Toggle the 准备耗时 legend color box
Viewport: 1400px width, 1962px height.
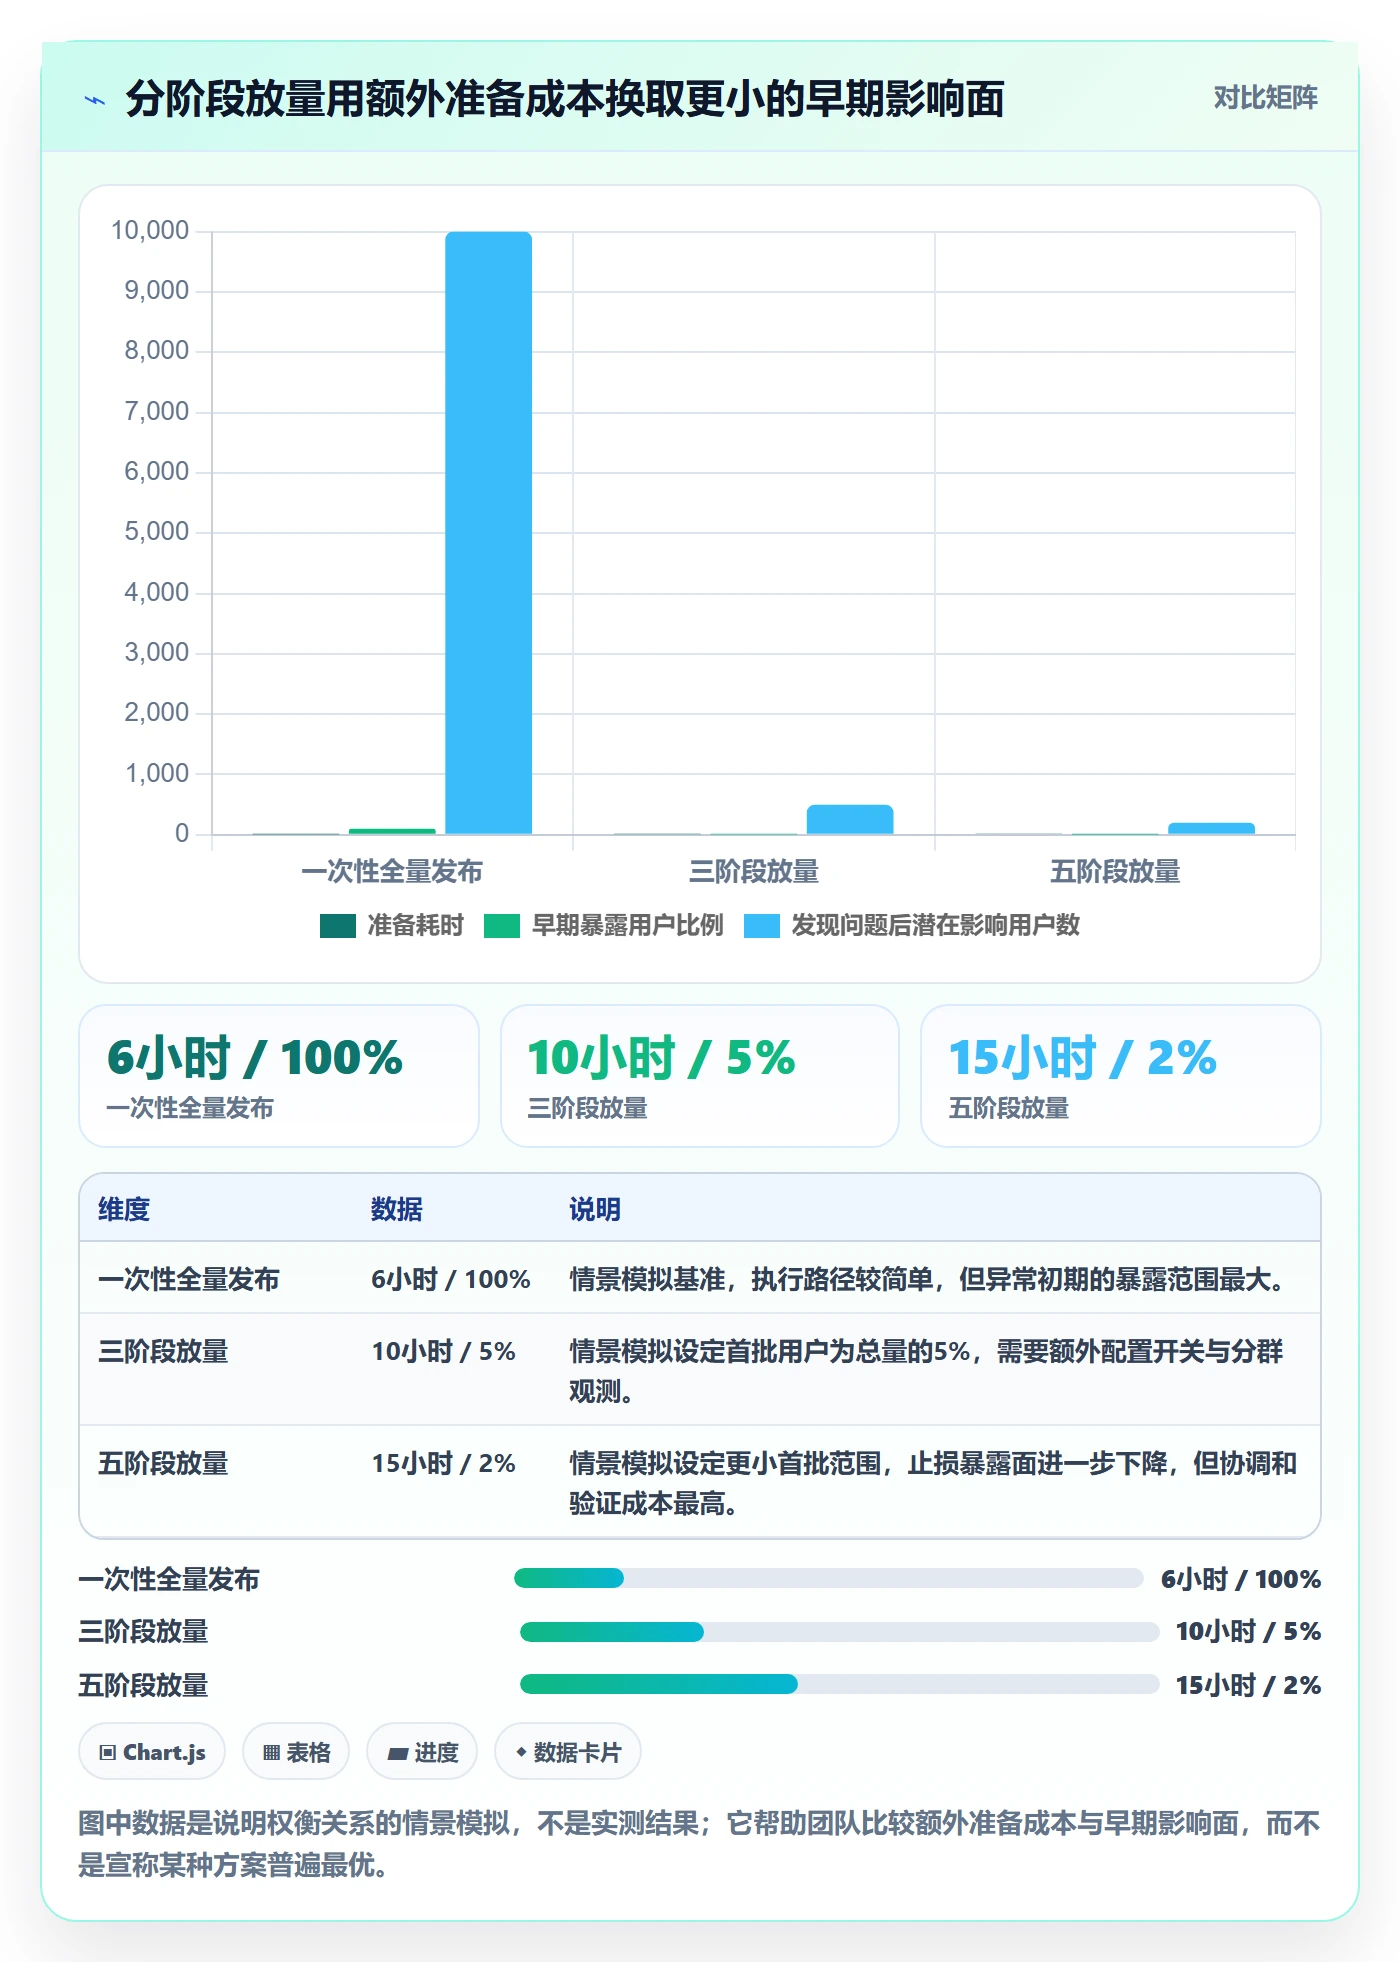pyautogui.click(x=338, y=926)
